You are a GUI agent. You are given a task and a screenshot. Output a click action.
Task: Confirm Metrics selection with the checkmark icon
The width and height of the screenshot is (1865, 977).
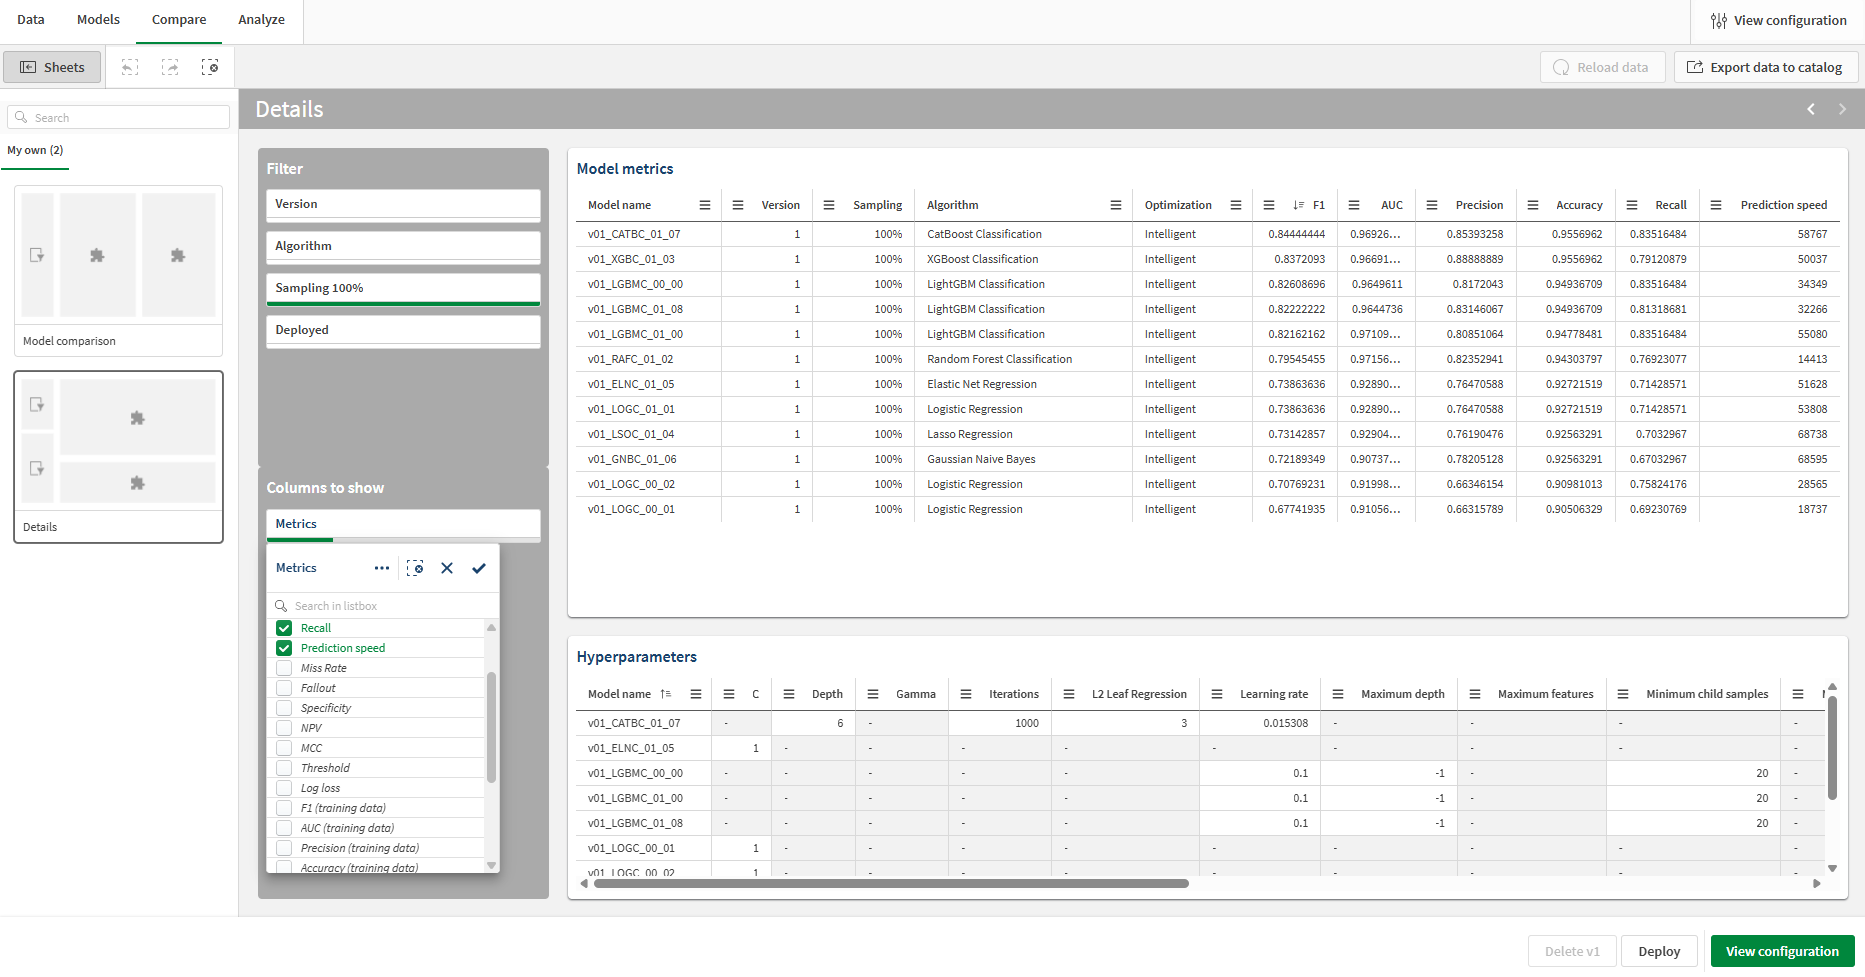pyautogui.click(x=478, y=567)
